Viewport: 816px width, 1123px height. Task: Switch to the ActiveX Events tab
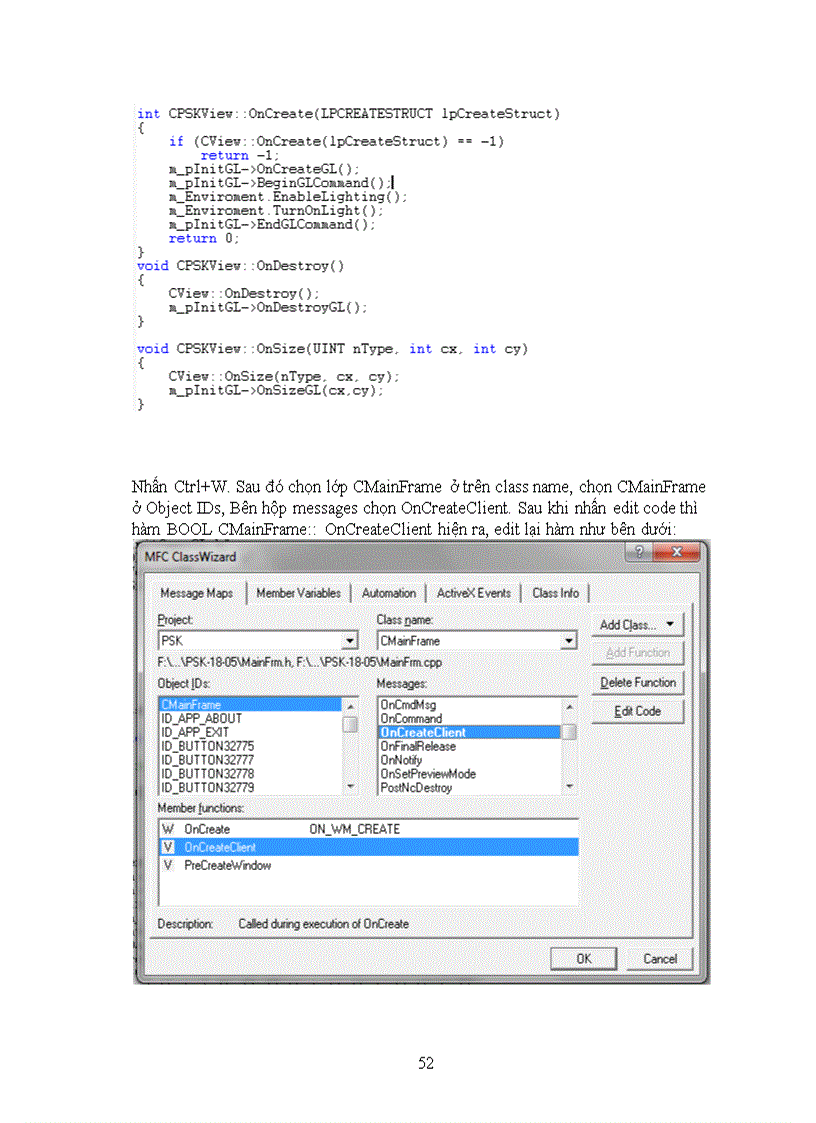tap(474, 593)
